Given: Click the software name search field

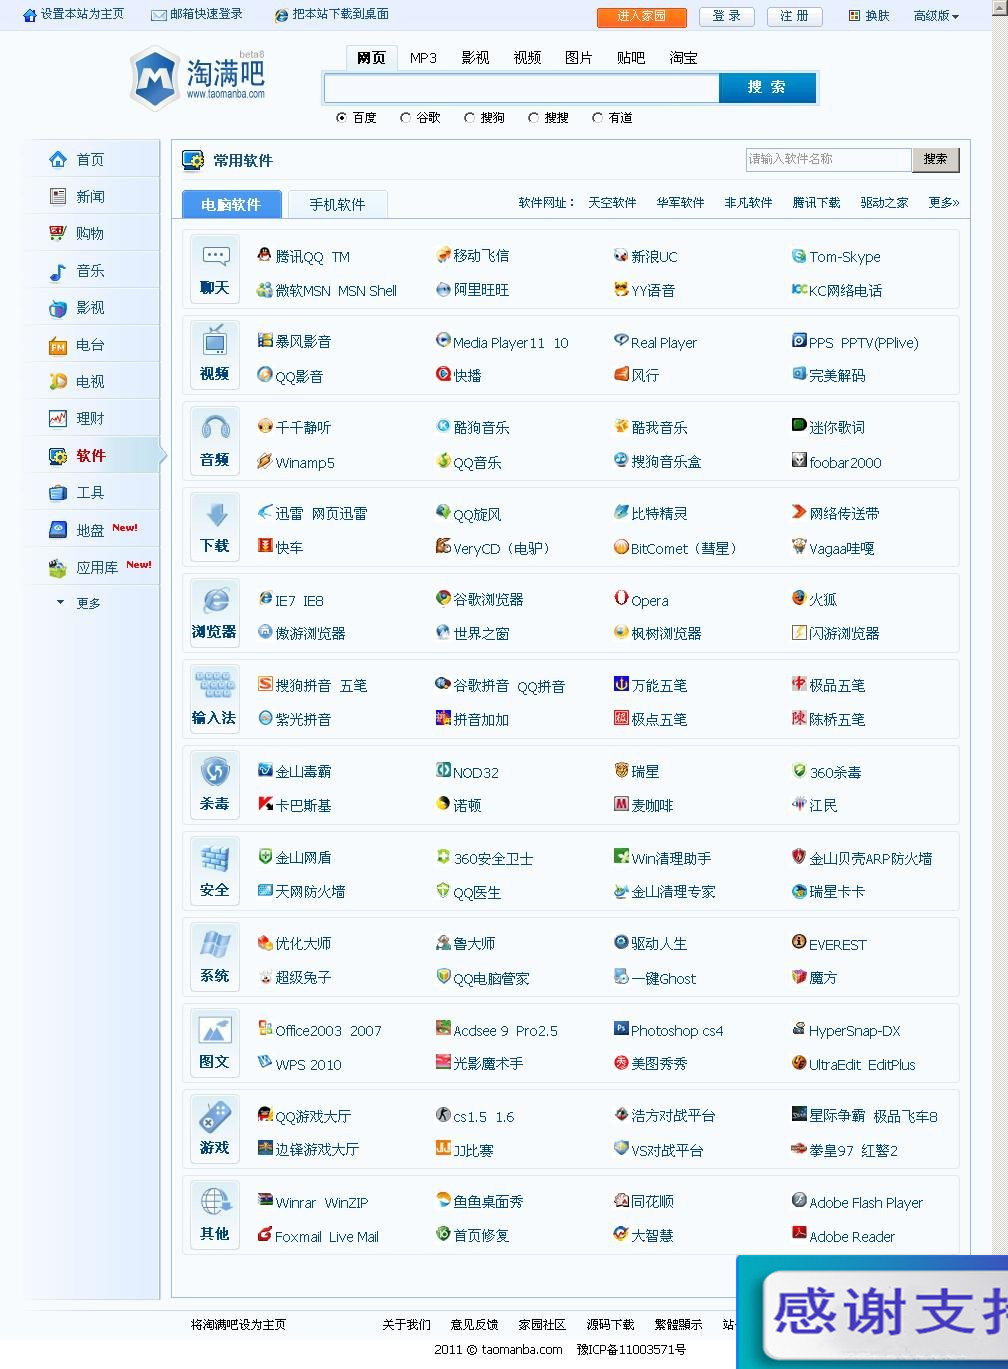Looking at the screenshot, I should [x=829, y=159].
